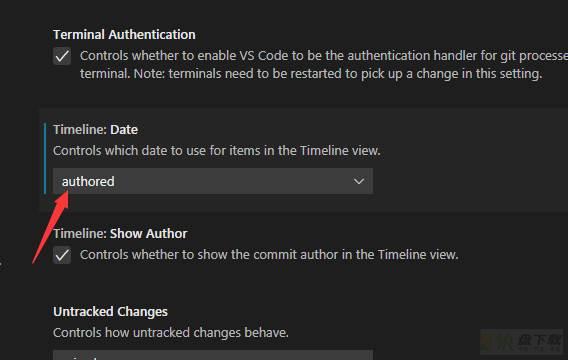The width and height of the screenshot is (568, 360).
Task: Select the Timeline: Date setting header
Action: 96,130
